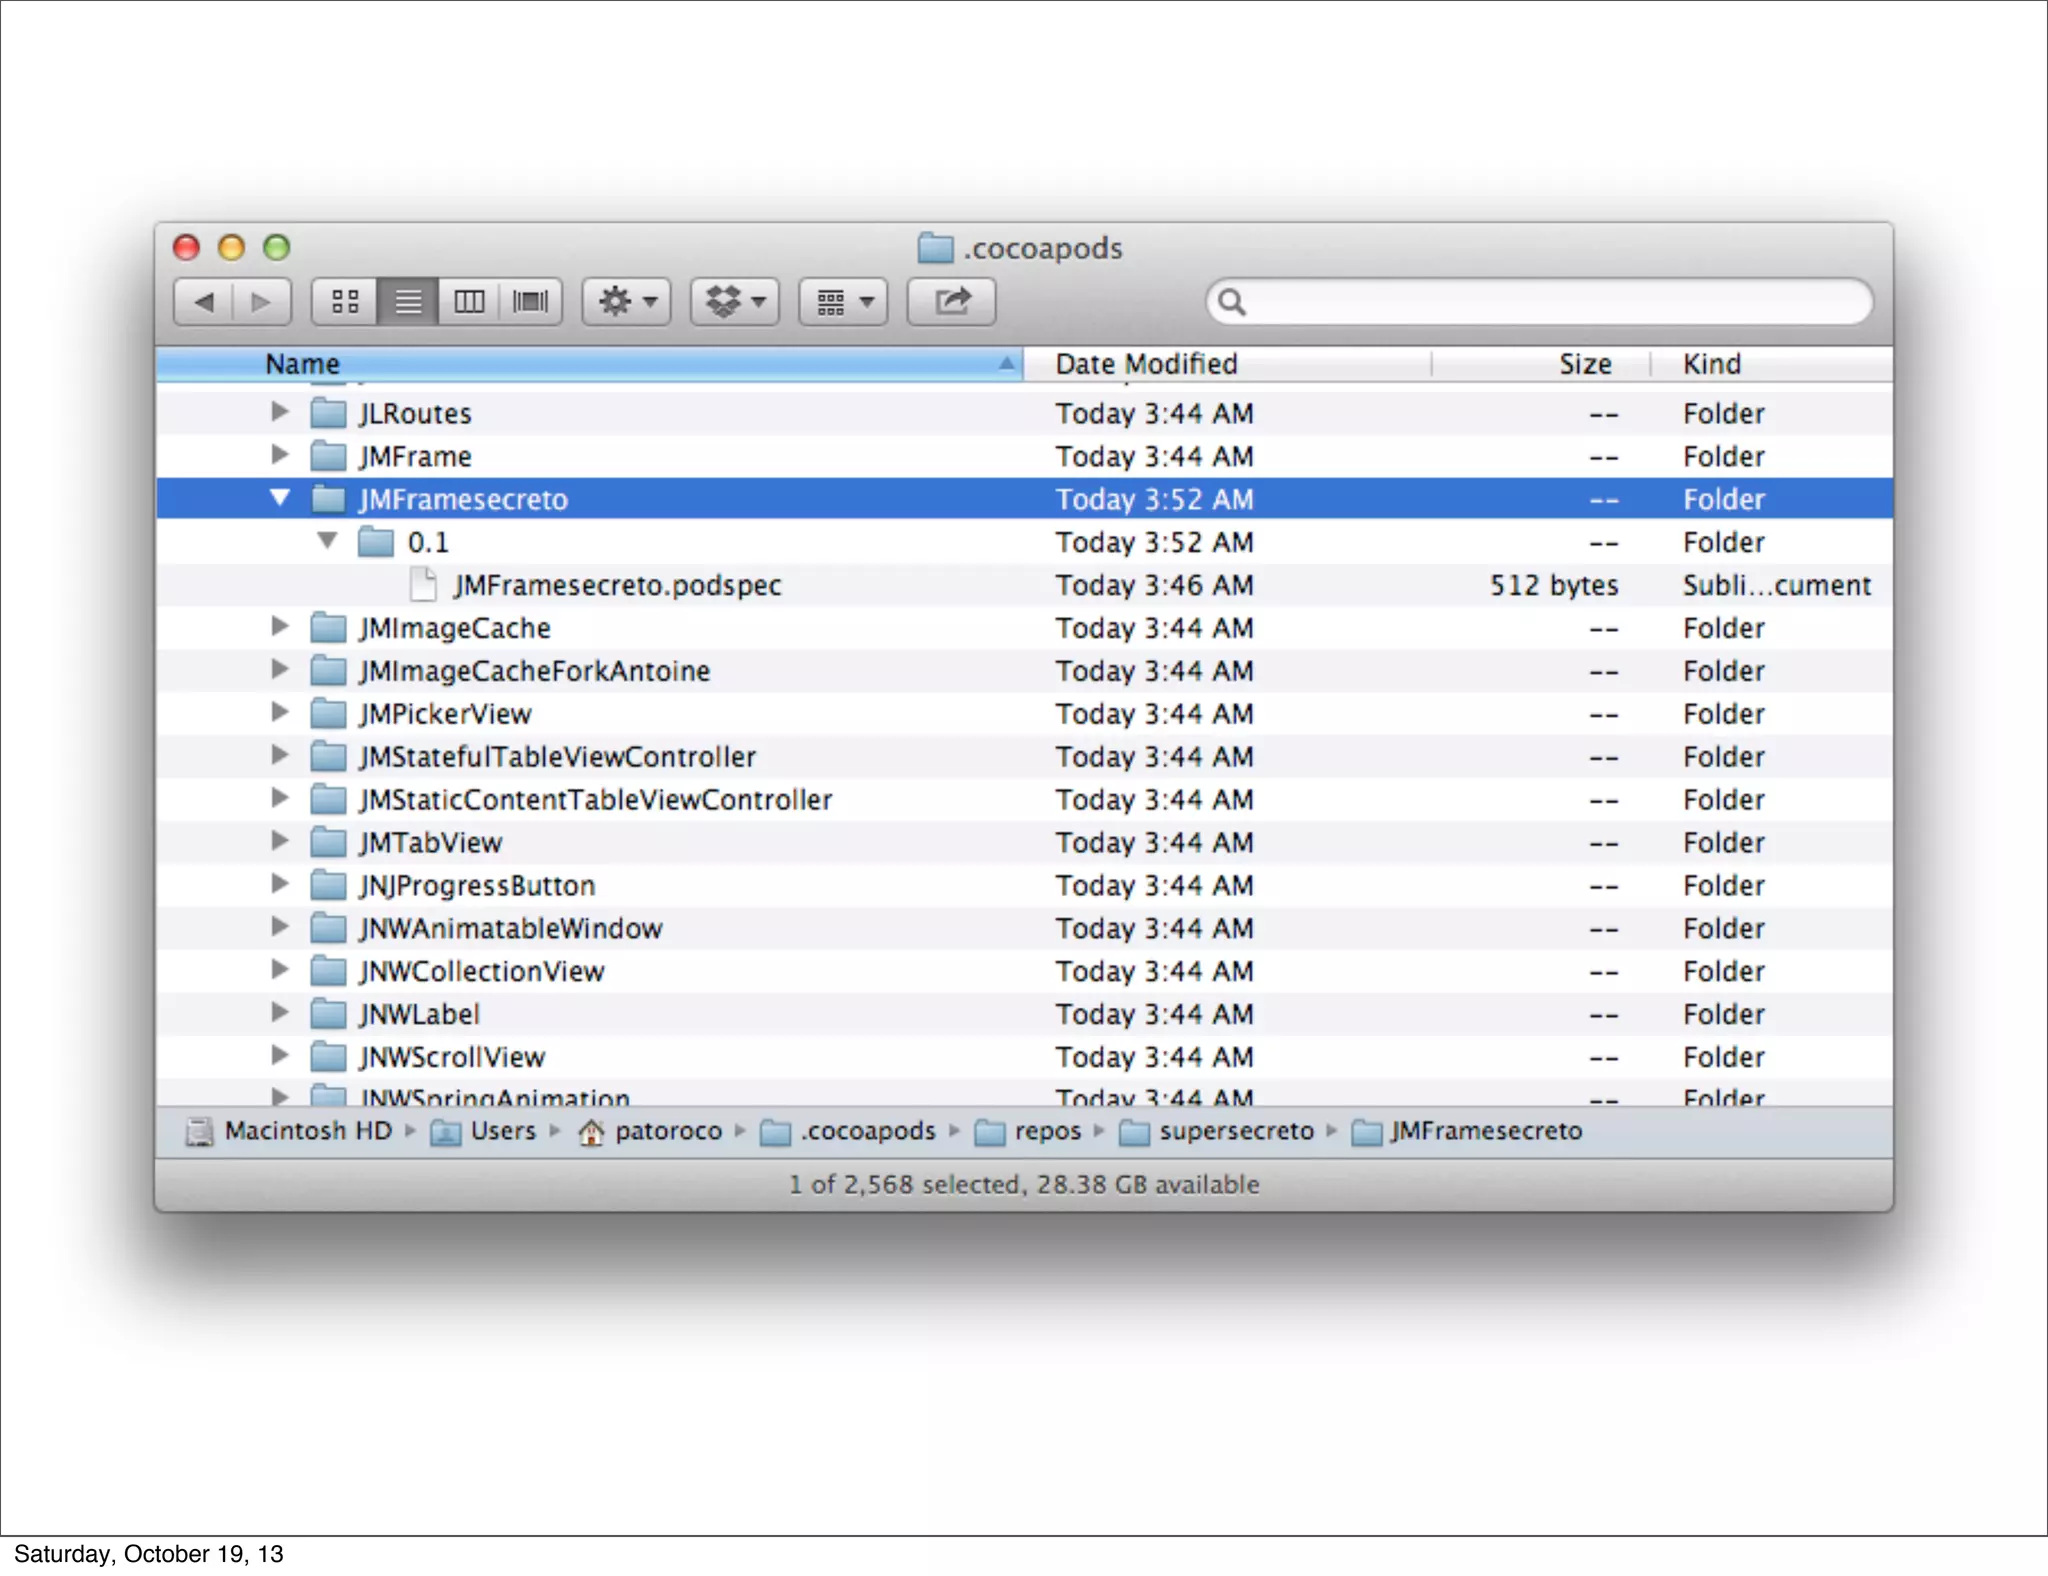Select the JMPickerView folder row
The height and width of the screenshot is (1576, 2048).
(x=445, y=714)
